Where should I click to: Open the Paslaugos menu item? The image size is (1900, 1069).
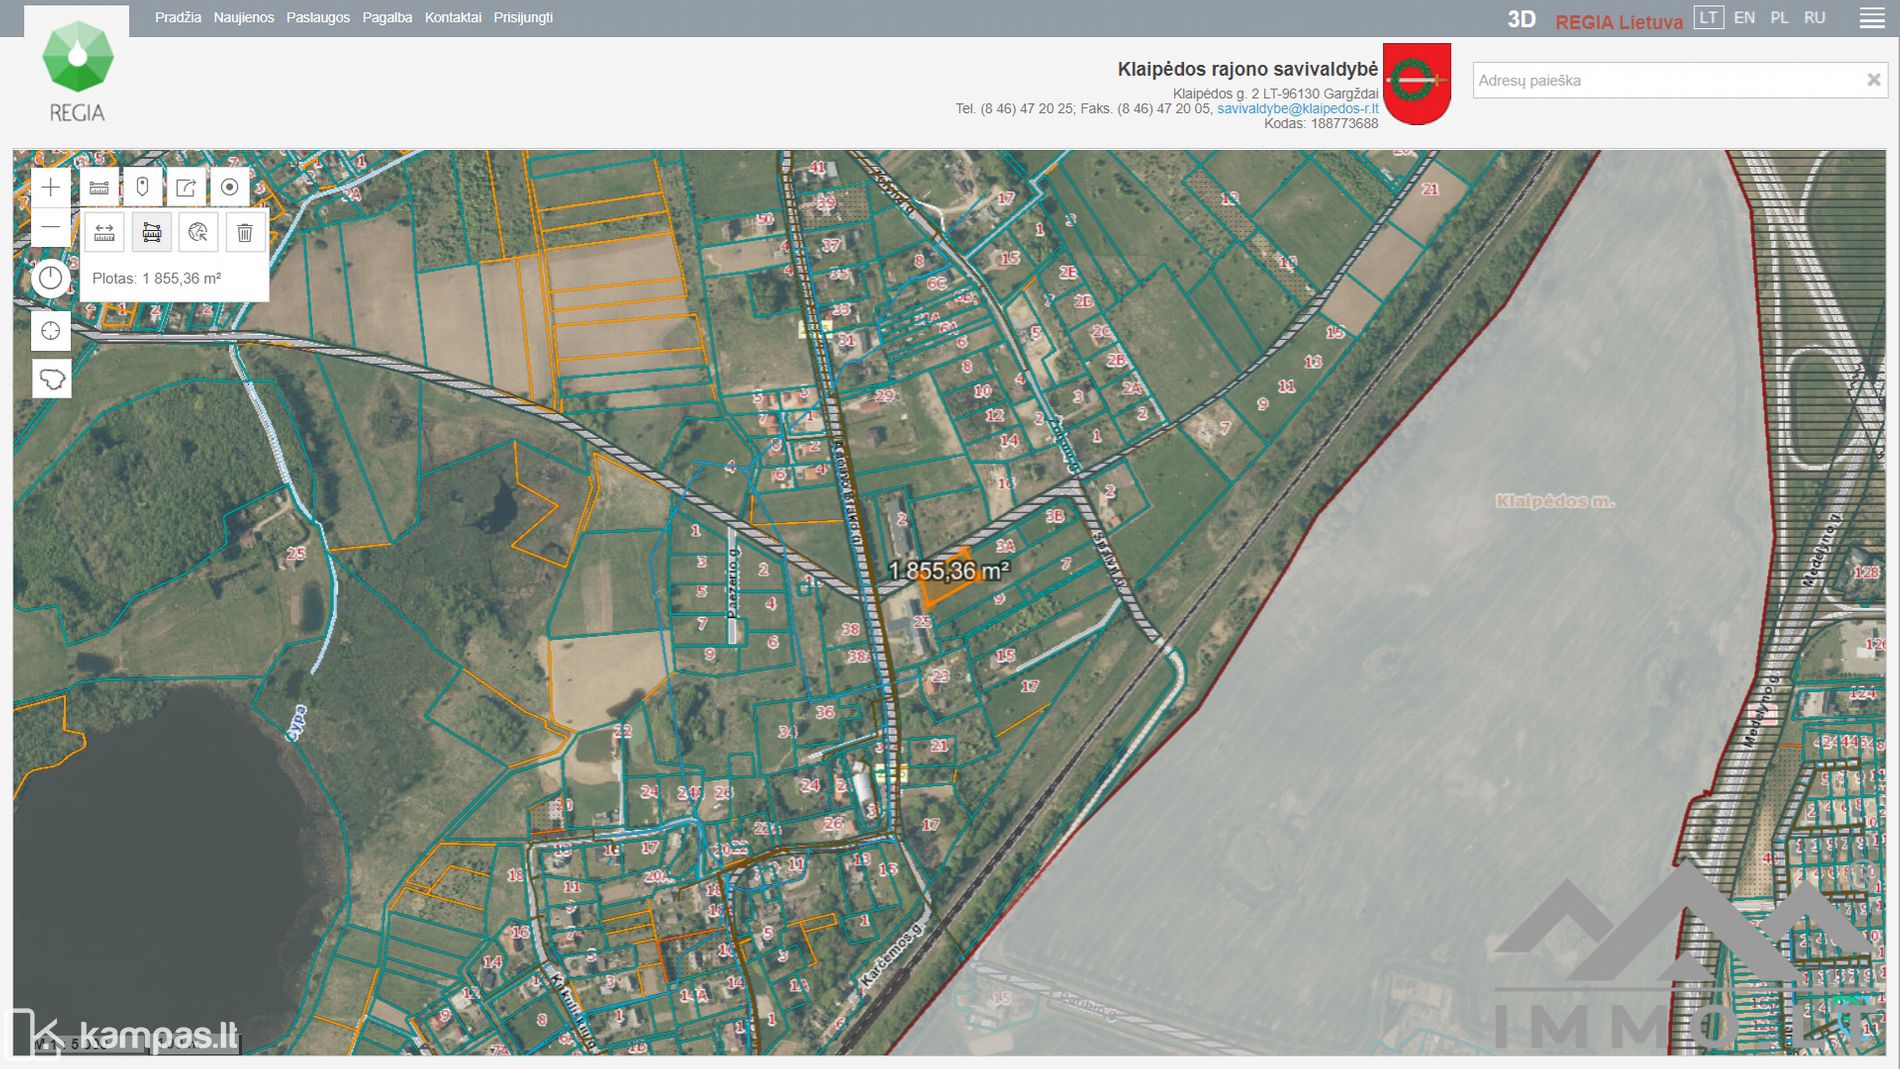(x=318, y=18)
